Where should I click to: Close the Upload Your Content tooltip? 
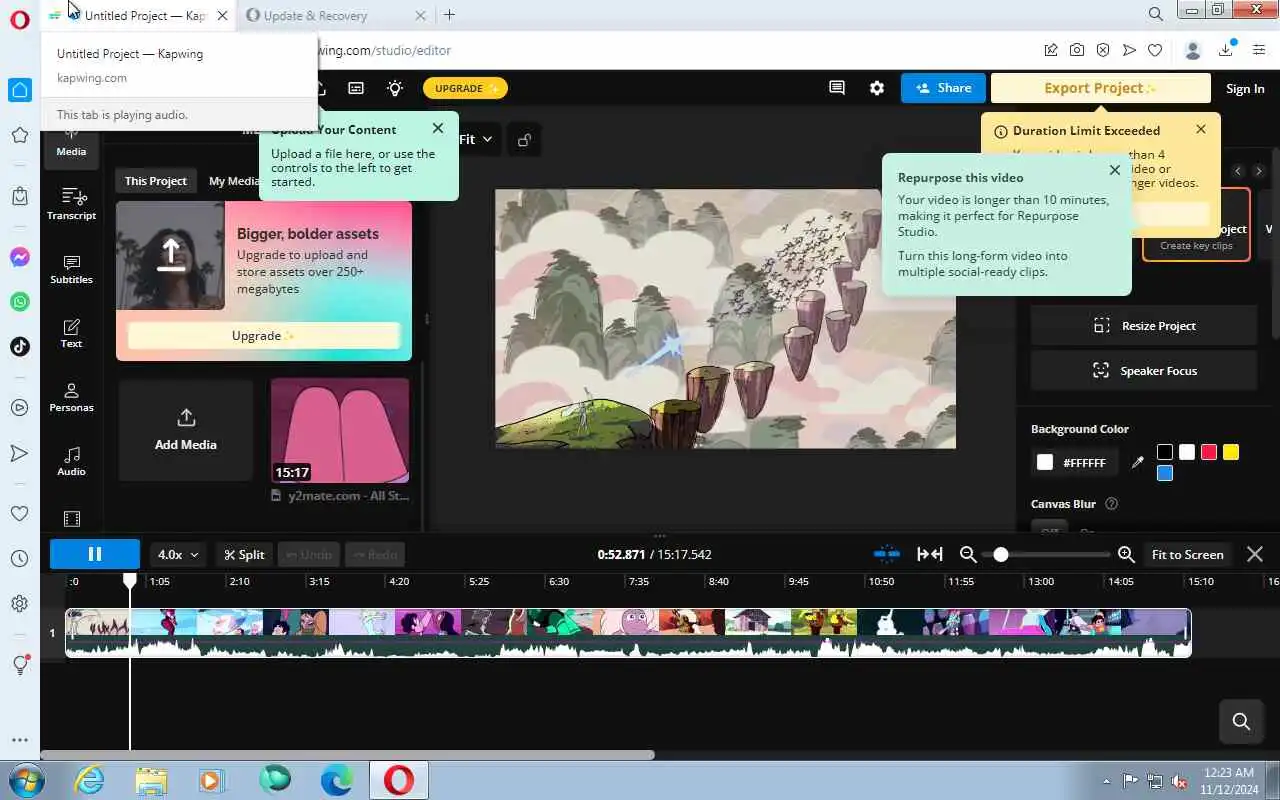(438, 128)
